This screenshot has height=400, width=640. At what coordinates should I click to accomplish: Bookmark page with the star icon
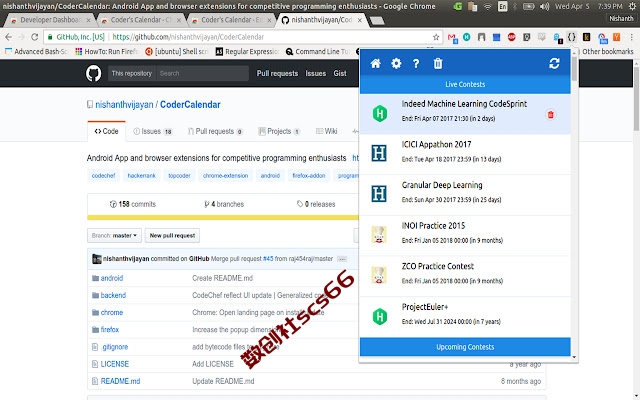436,37
